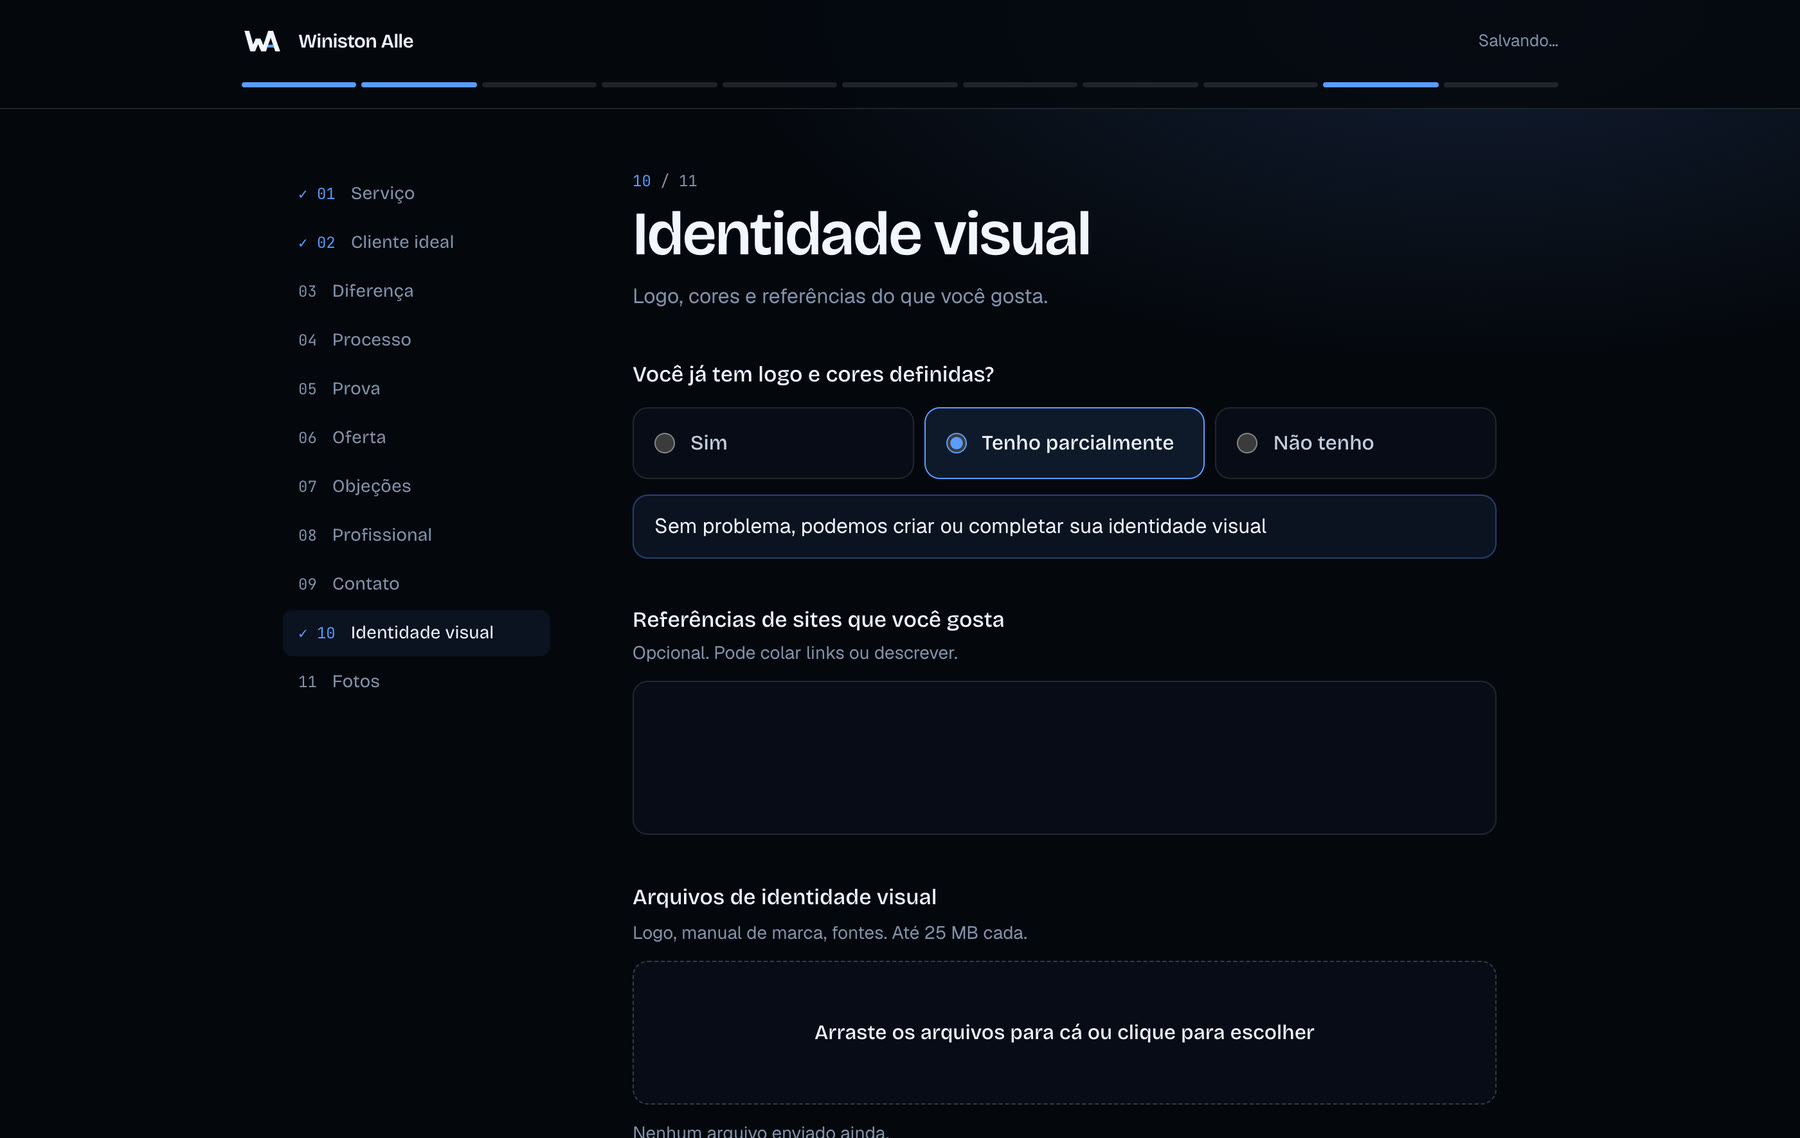Click the last progress bar segment
Image resolution: width=1800 pixels, height=1138 pixels.
1500,85
